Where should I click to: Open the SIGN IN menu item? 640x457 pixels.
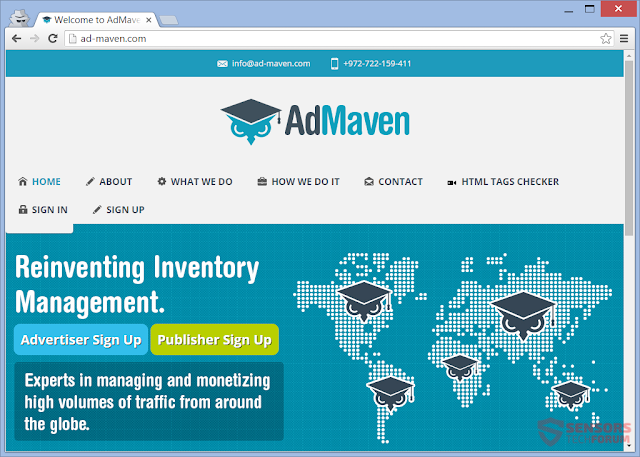(49, 210)
